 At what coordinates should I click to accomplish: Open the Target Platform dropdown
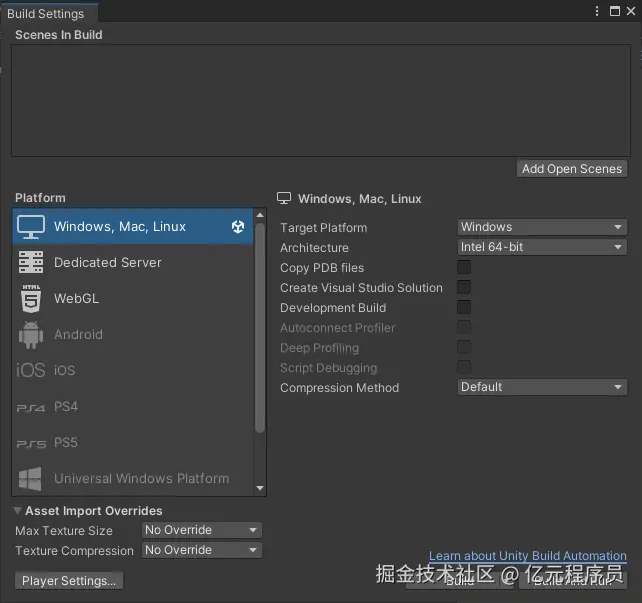542,227
